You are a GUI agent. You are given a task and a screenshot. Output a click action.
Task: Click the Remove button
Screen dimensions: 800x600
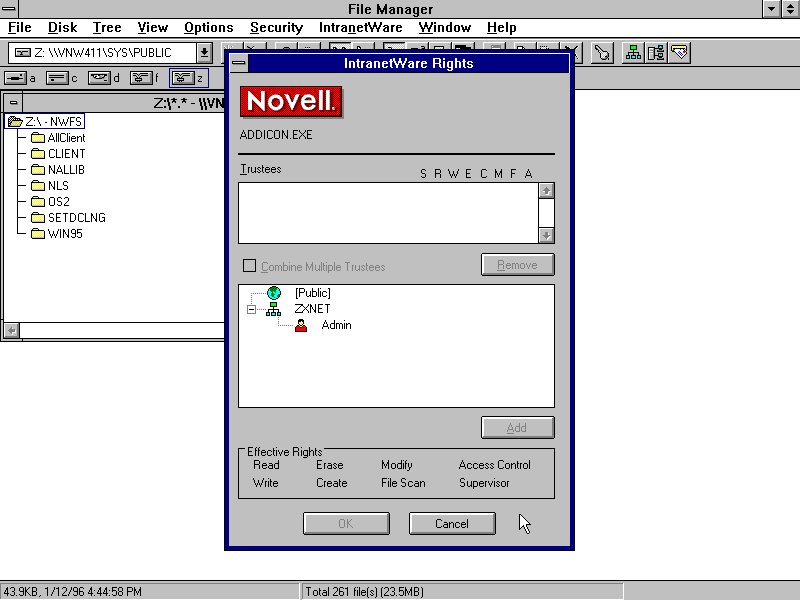517,265
